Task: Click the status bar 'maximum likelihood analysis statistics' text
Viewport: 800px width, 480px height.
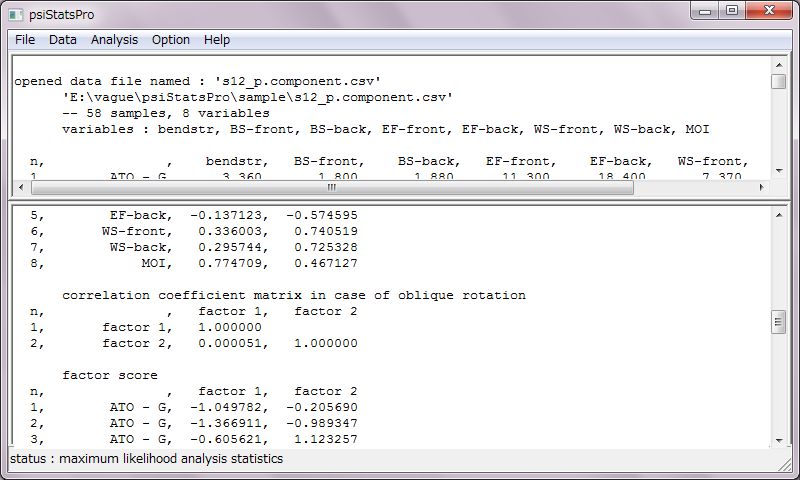Action: point(171,459)
